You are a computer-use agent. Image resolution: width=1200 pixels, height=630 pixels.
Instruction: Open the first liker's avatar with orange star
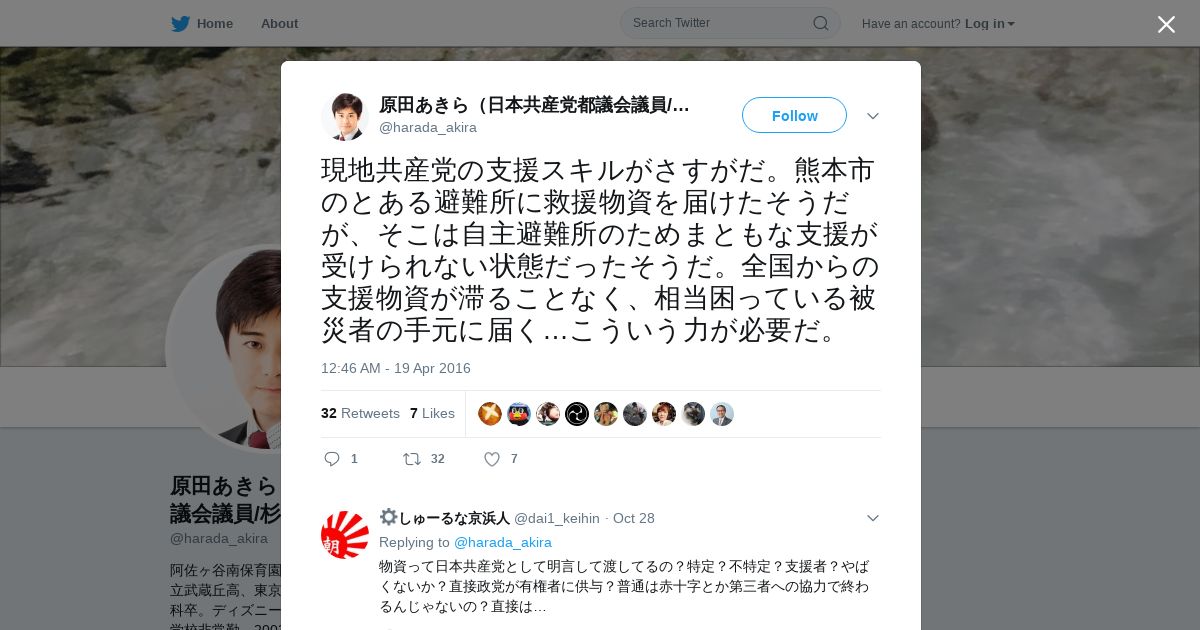click(490, 414)
